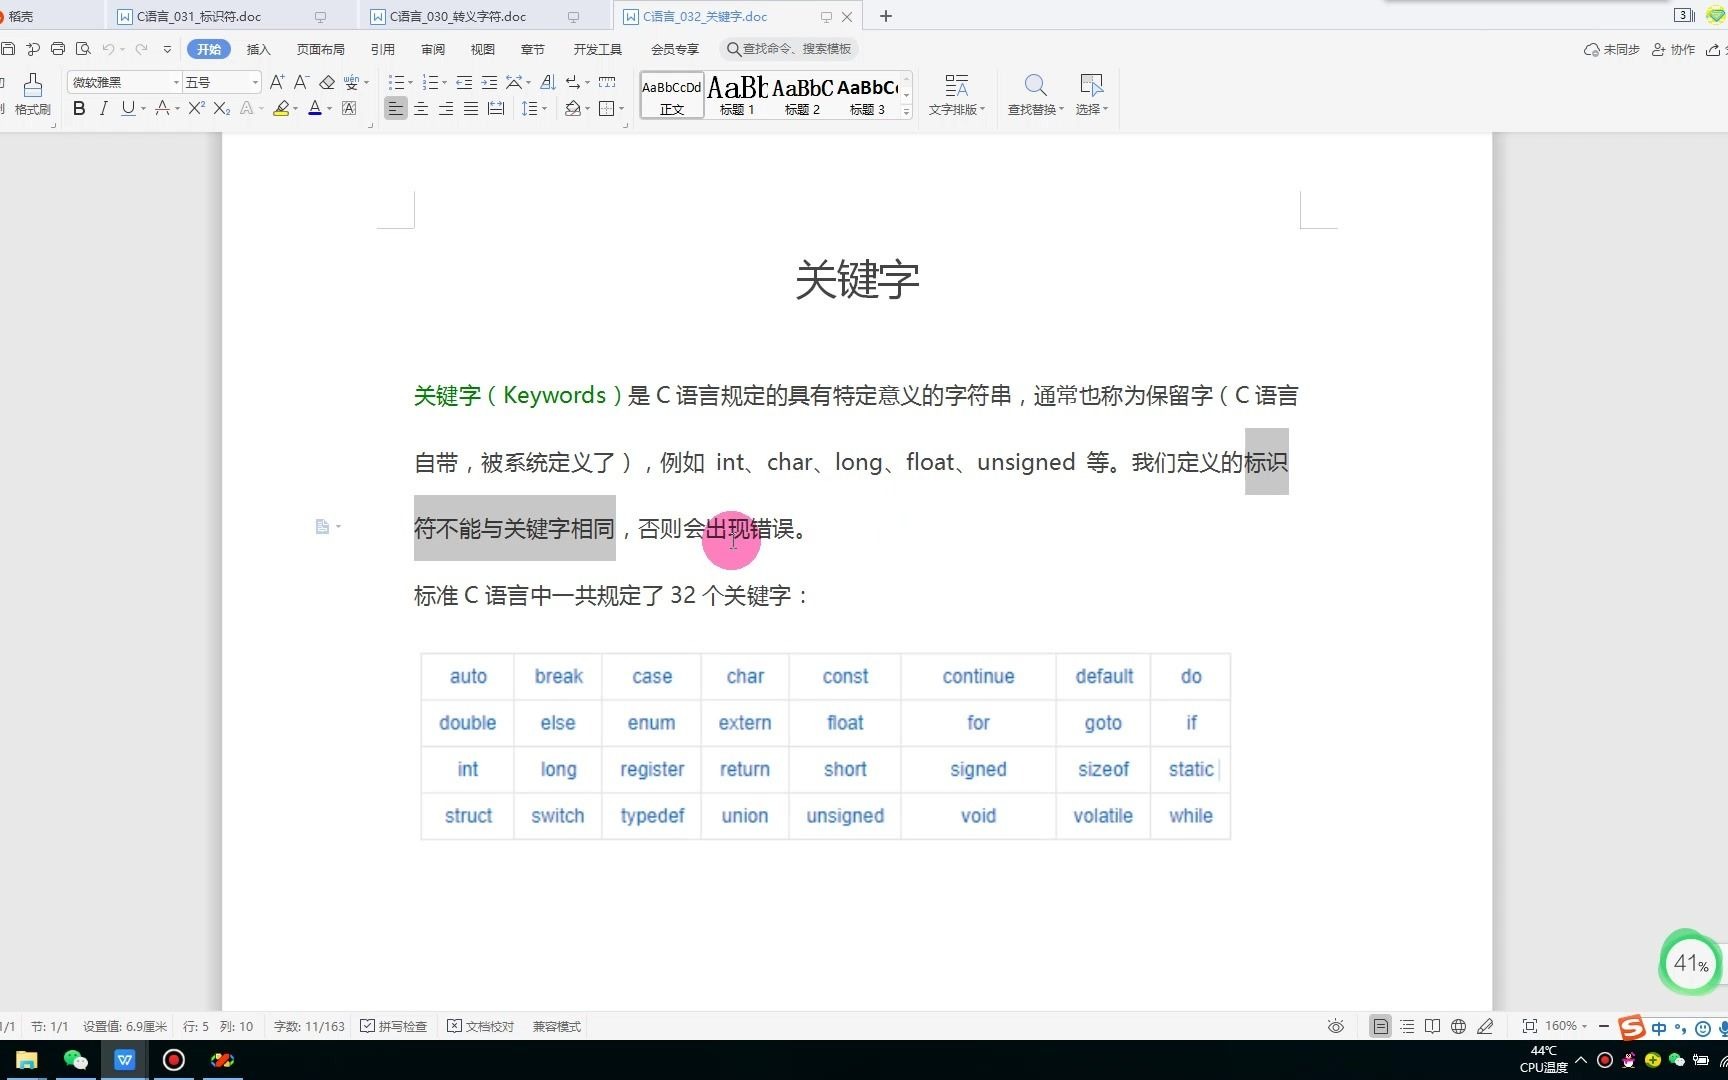
Task: Click the 协作 collaboration button
Action: click(1673, 49)
